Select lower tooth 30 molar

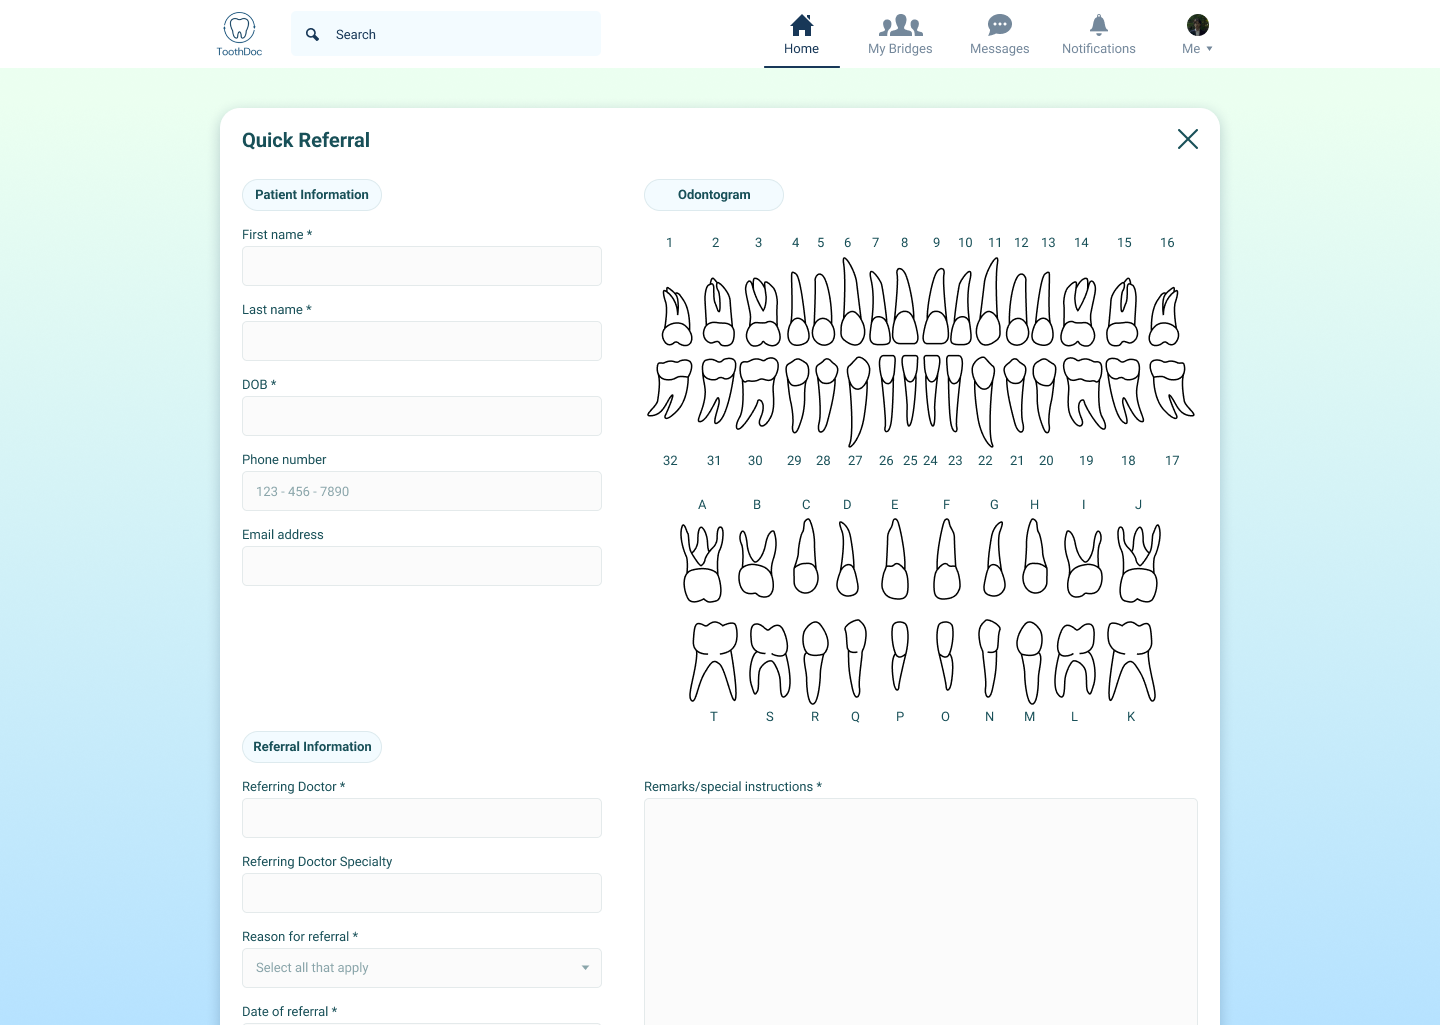point(758,393)
